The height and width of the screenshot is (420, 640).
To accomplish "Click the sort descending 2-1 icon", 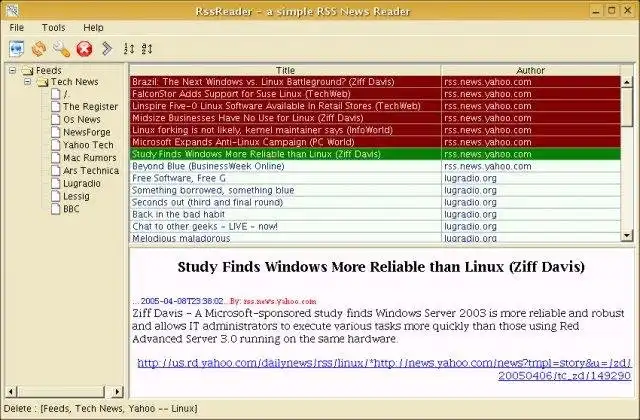I will pos(147,49).
